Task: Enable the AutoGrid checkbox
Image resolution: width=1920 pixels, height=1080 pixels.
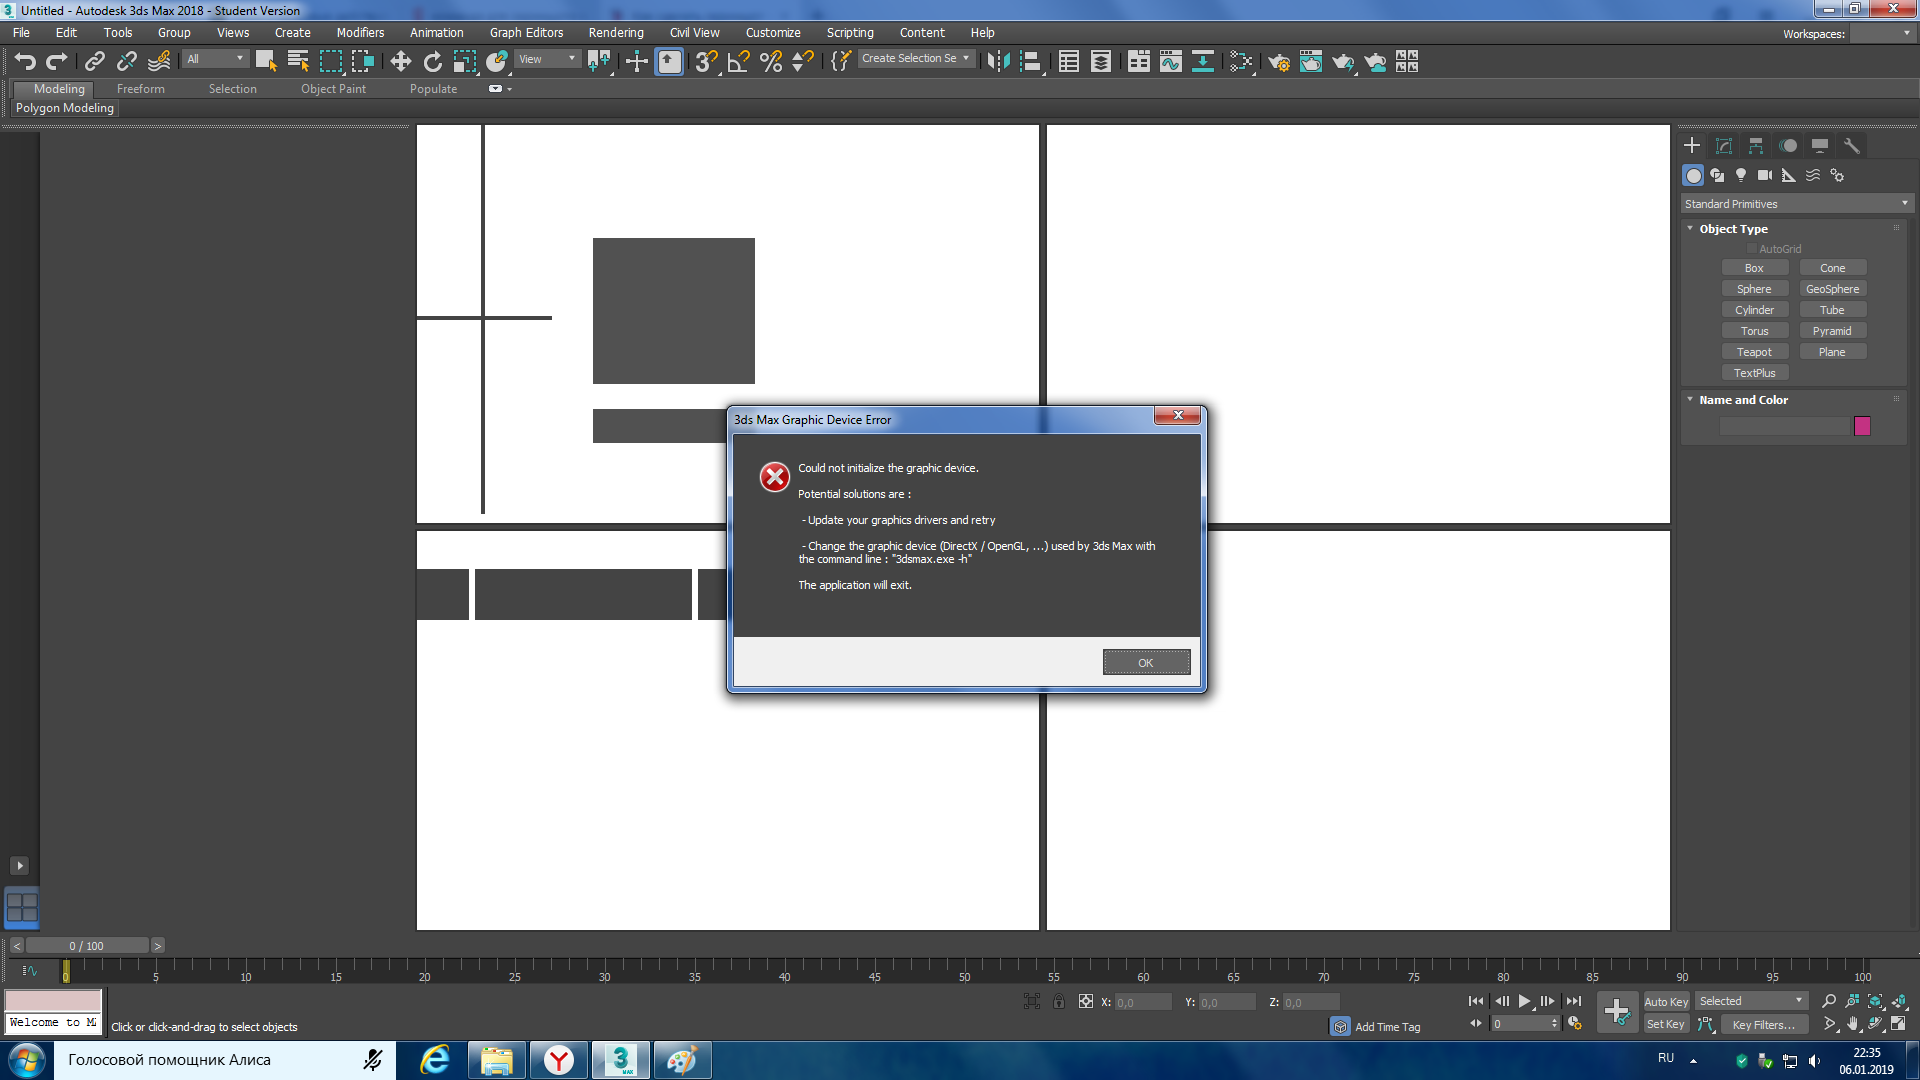Action: tap(1752, 249)
